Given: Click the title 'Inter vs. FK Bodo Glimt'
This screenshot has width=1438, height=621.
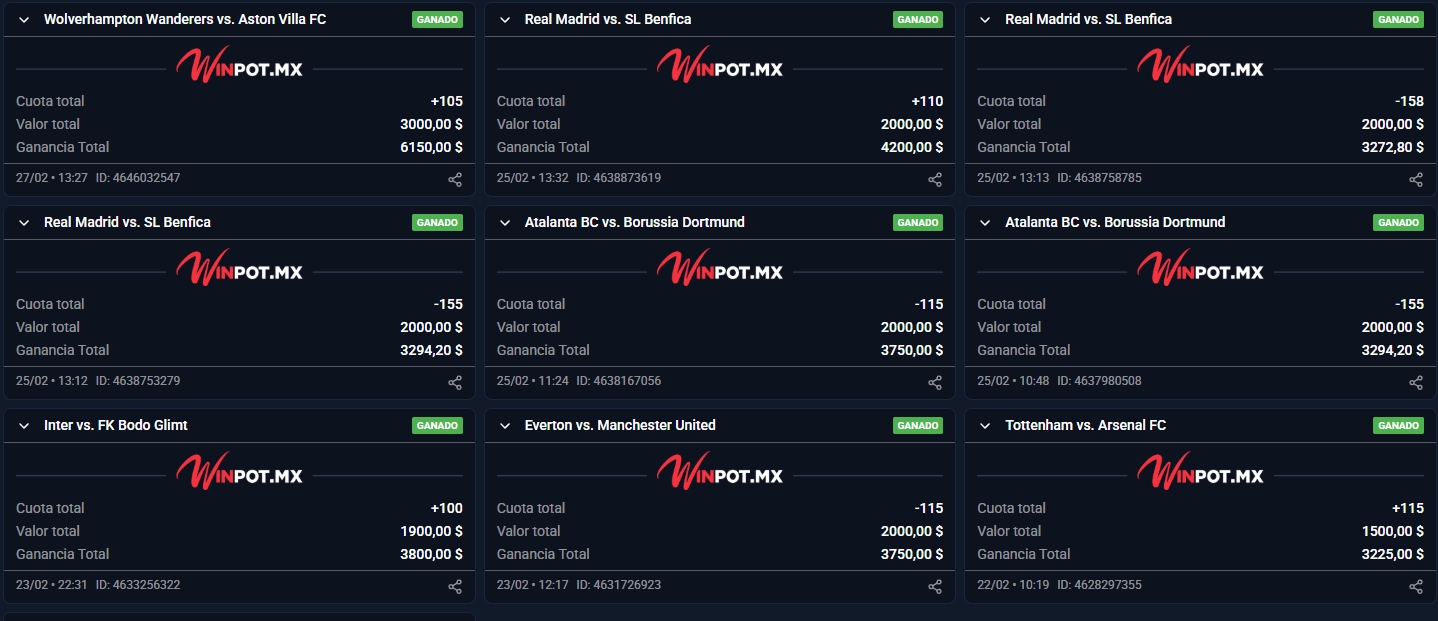Looking at the screenshot, I should [116, 425].
